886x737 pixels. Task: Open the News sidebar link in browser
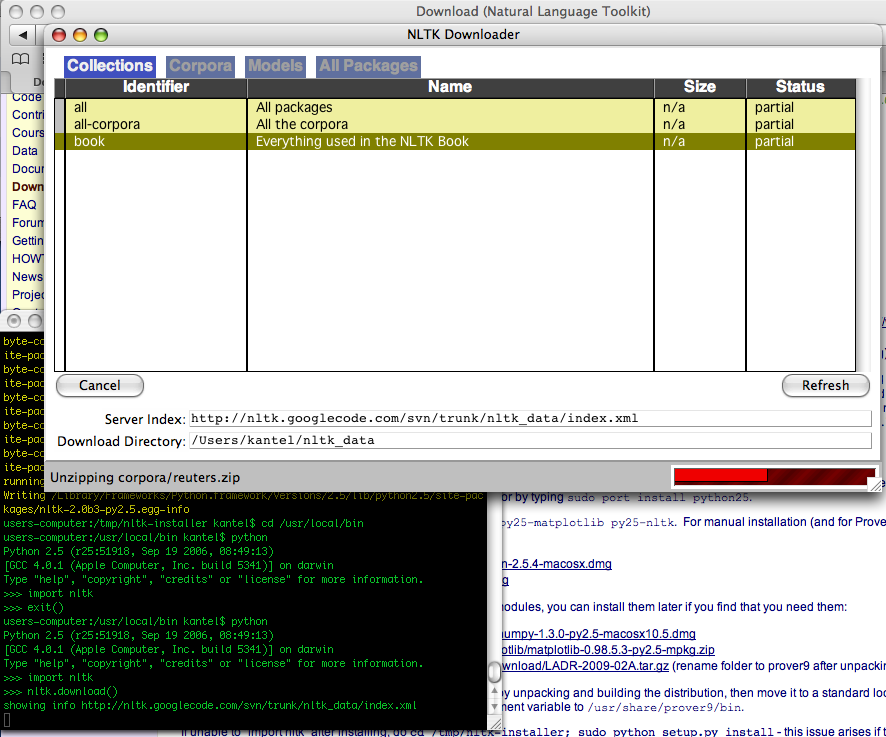pos(27,277)
